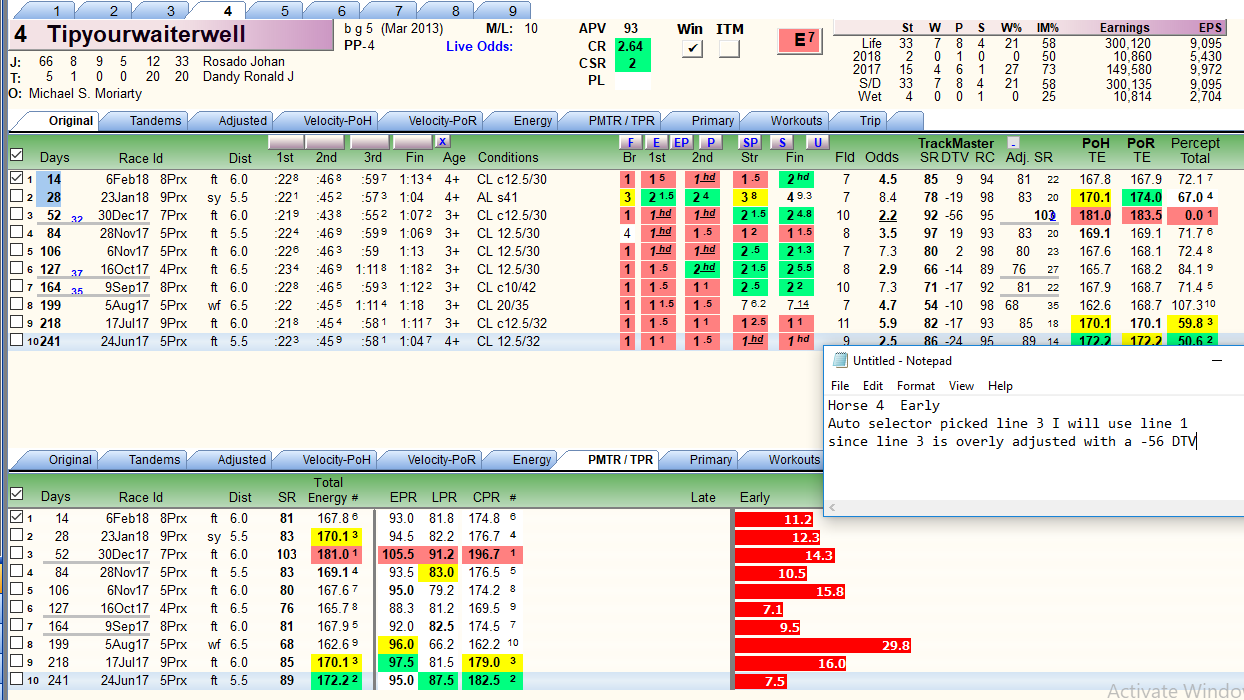The width and height of the screenshot is (1244, 700).
Task: Switch to horse tab 9
Action: [x=513, y=11]
